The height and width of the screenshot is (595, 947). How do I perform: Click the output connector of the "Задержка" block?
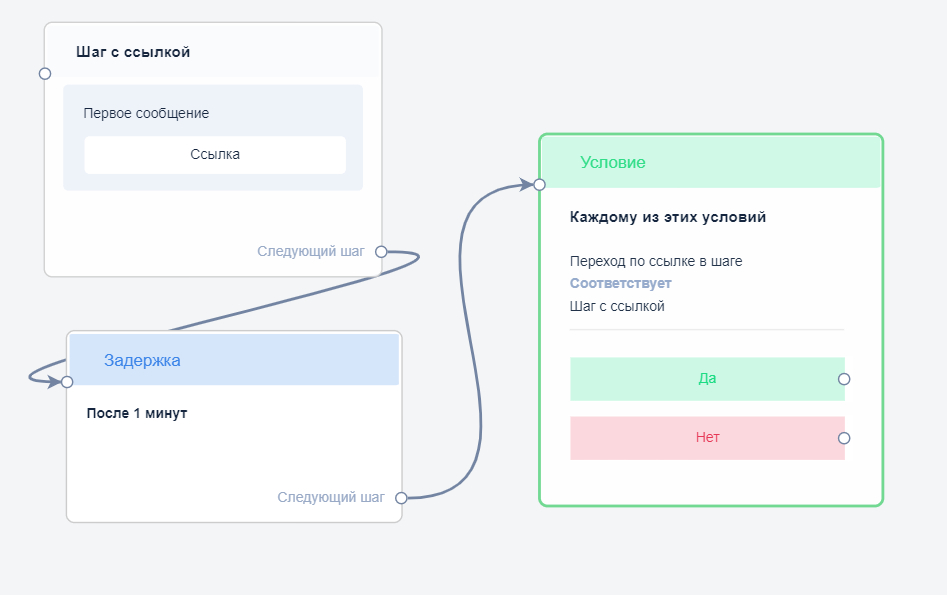[401, 497]
